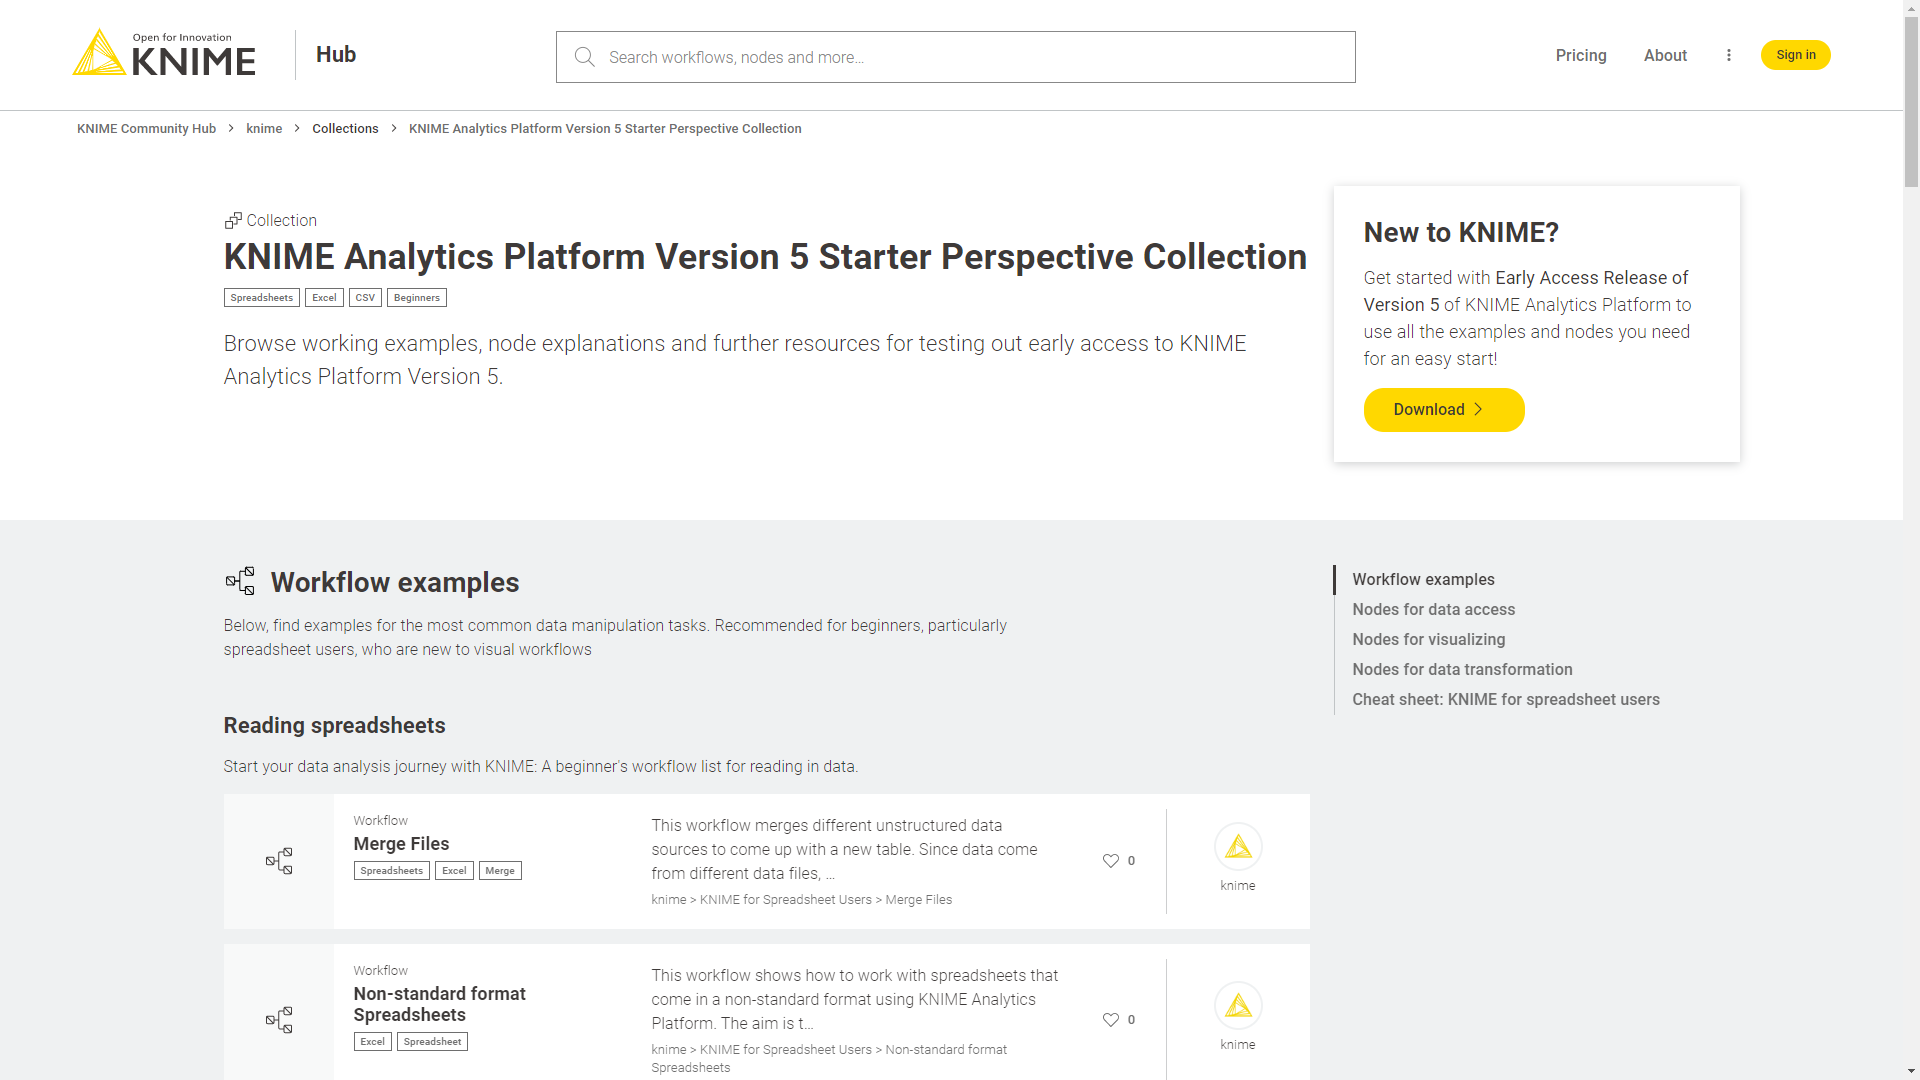Click the Workflow examples section icon
Viewport: 1920px width, 1080px height.
coord(240,581)
